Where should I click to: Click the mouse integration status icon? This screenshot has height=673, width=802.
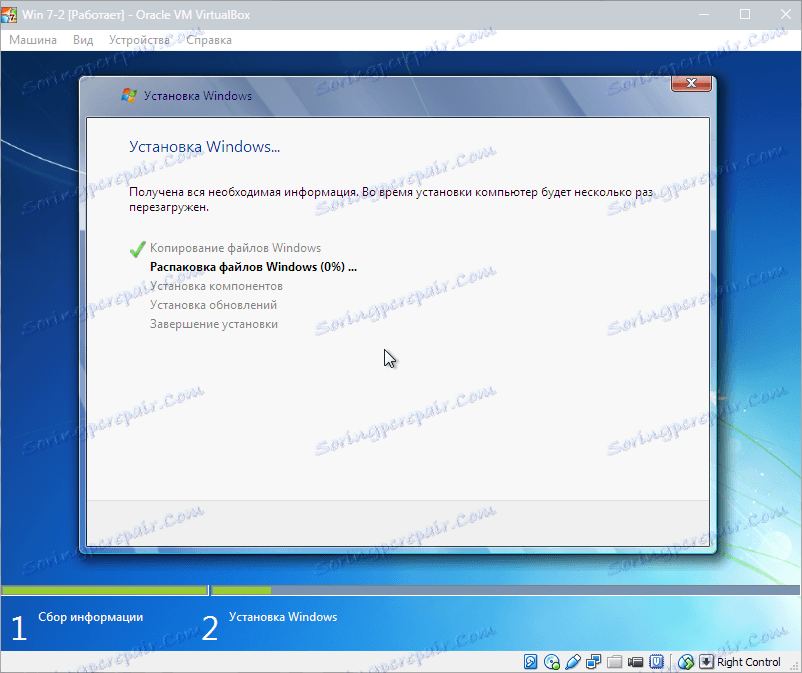click(x=686, y=662)
